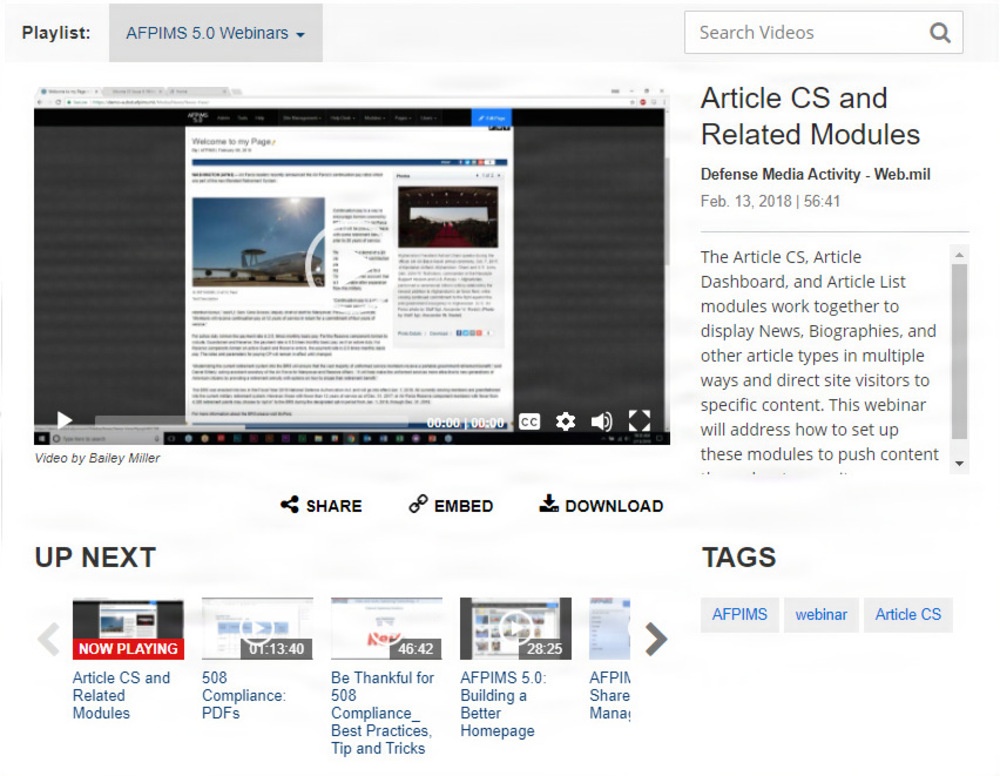Screen dimensions: 1000x776
Task: Click AFPIMS 5.0: Building a Better Homepage link
Action: [x=503, y=704]
